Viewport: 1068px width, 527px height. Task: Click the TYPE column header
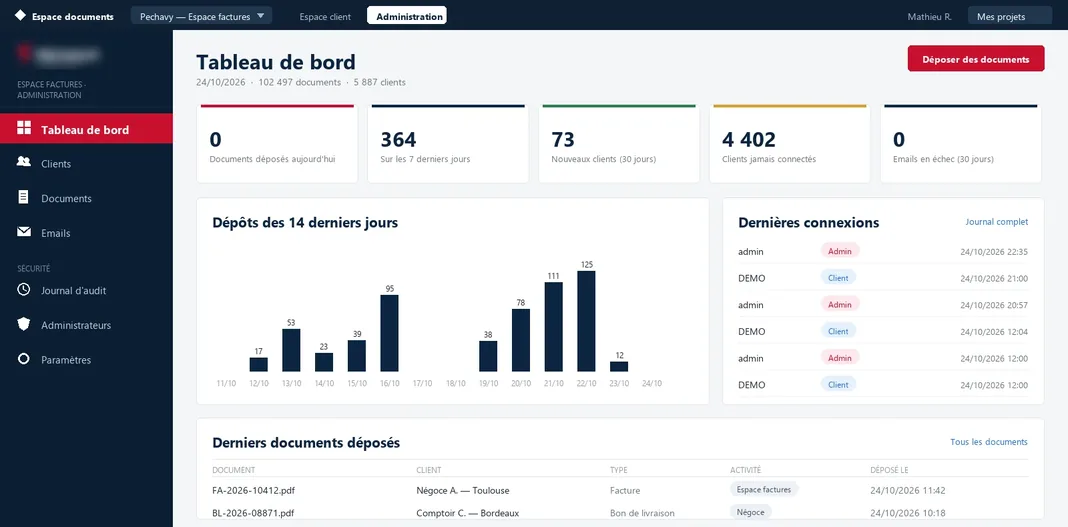[618, 470]
